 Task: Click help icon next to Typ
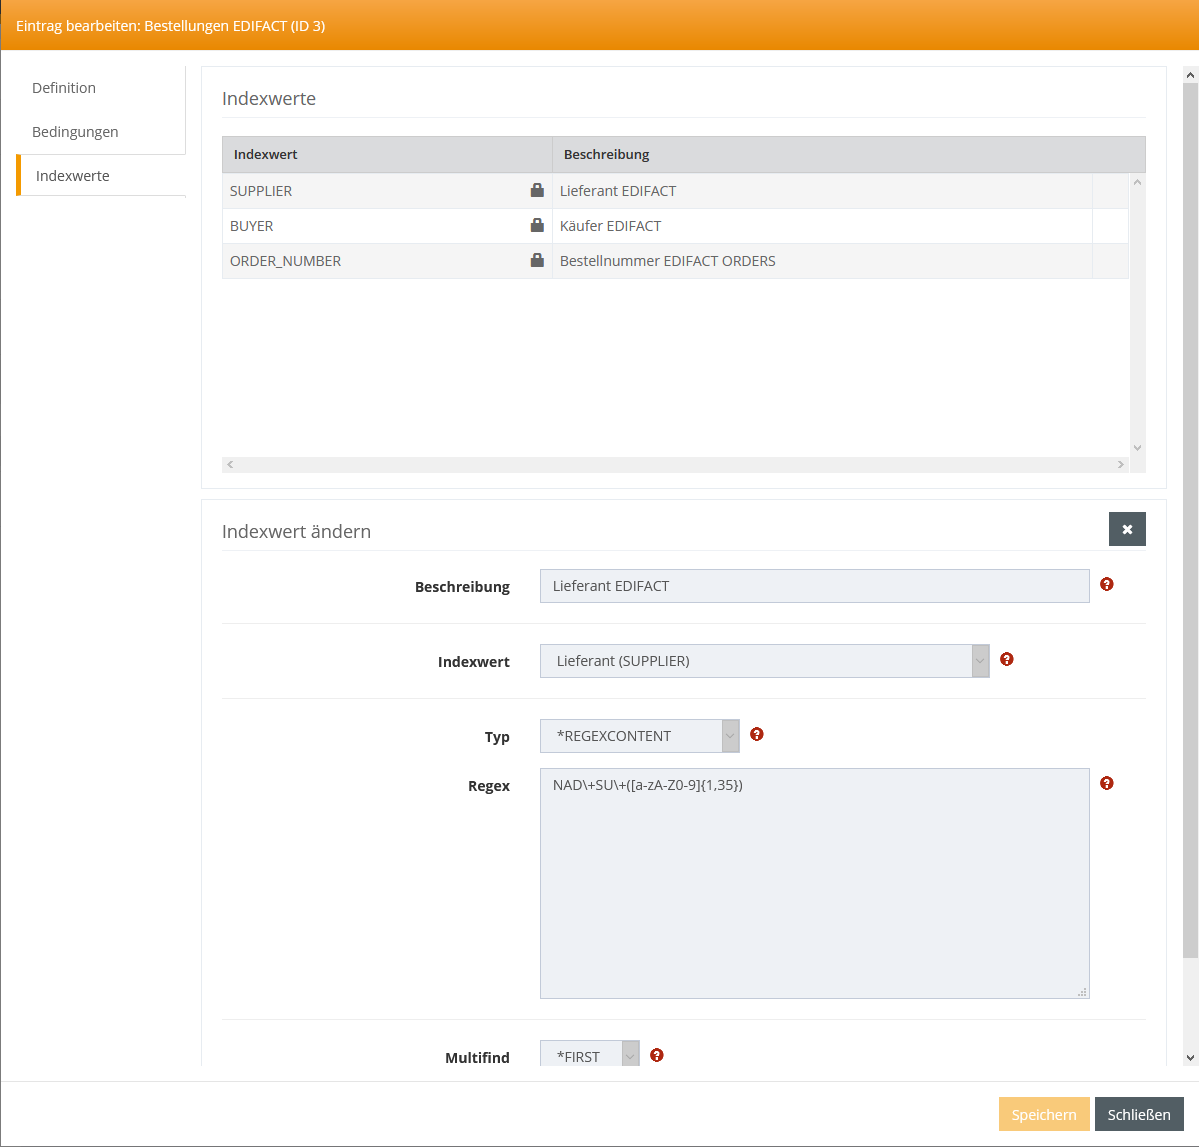pos(756,734)
